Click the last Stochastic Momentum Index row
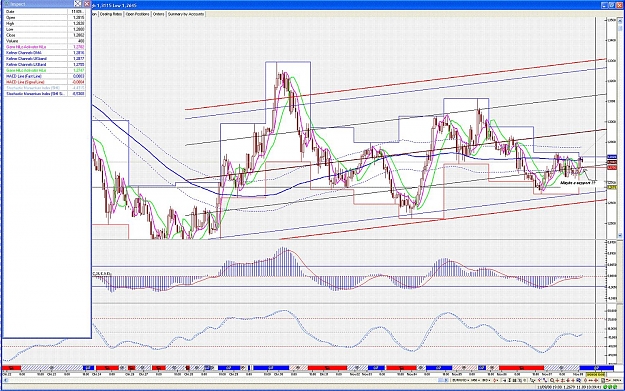This screenshot has height=391, width=625. (45, 94)
